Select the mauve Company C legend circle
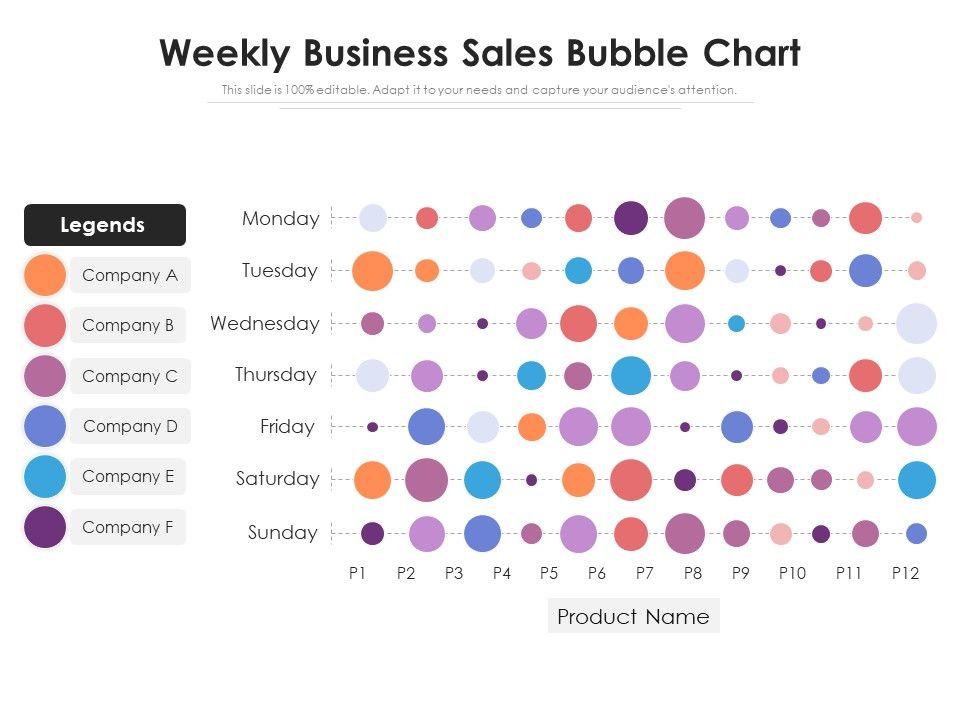This screenshot has height=720, width=960. coord(45,376)
